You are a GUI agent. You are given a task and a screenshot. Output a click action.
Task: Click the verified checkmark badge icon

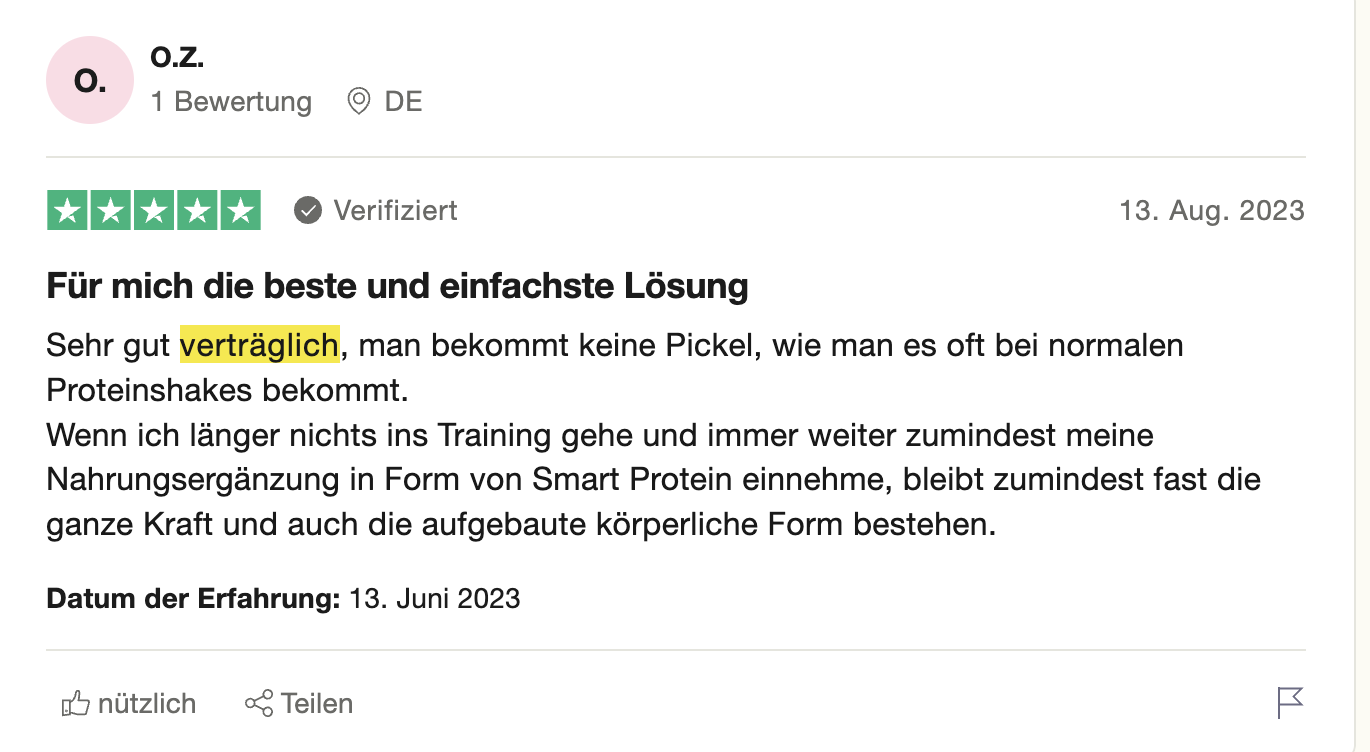(308, 210)
